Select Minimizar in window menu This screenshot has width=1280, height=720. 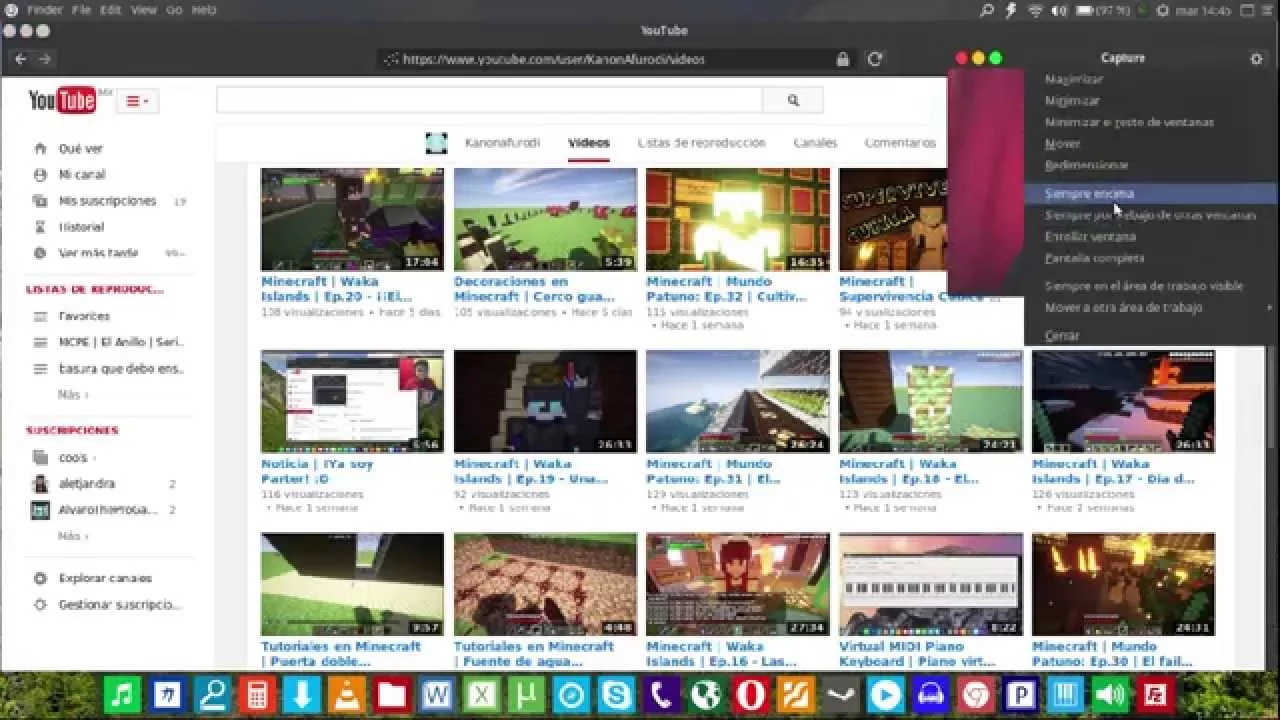pyautogui.click(x=1072, y=101)
